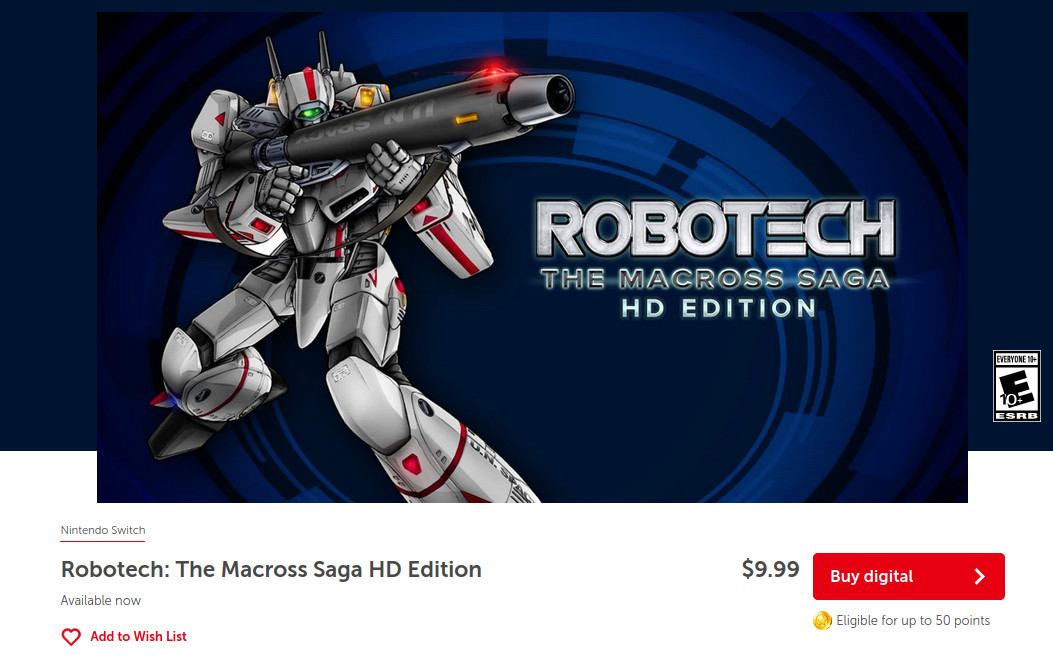The height and width of the screenshot is (656, 1053).
Task: Click the $9.99 price label
Action: (770, 569)
